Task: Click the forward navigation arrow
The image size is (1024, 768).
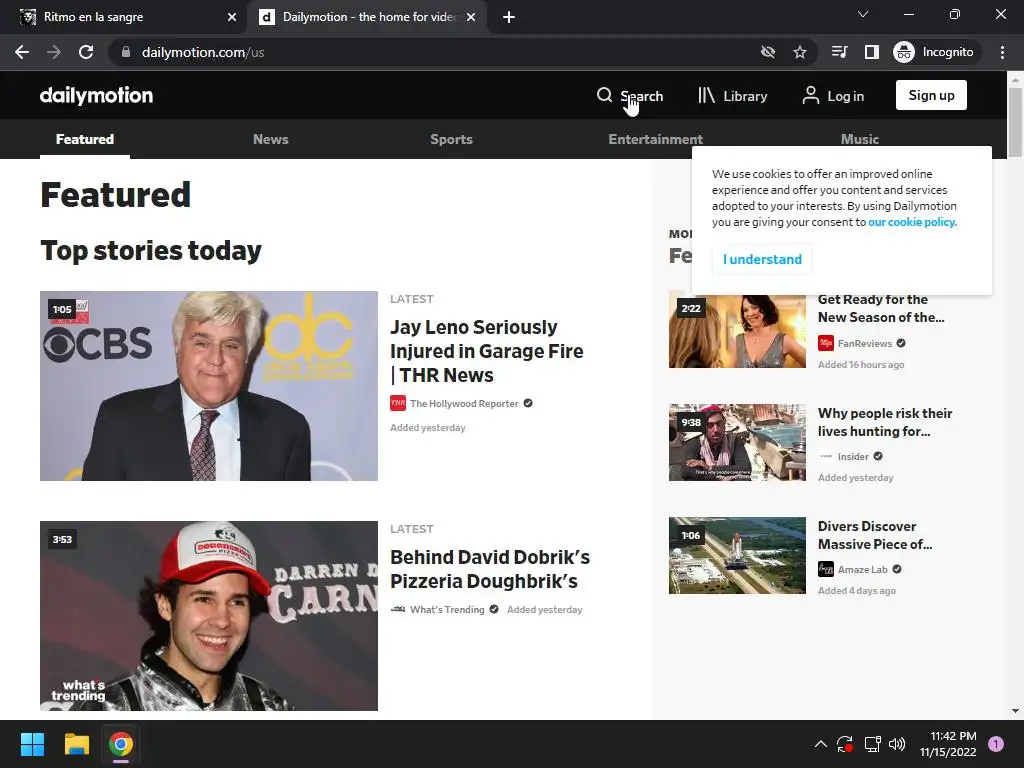Action: pyautogui.click(x=54, y=52)
